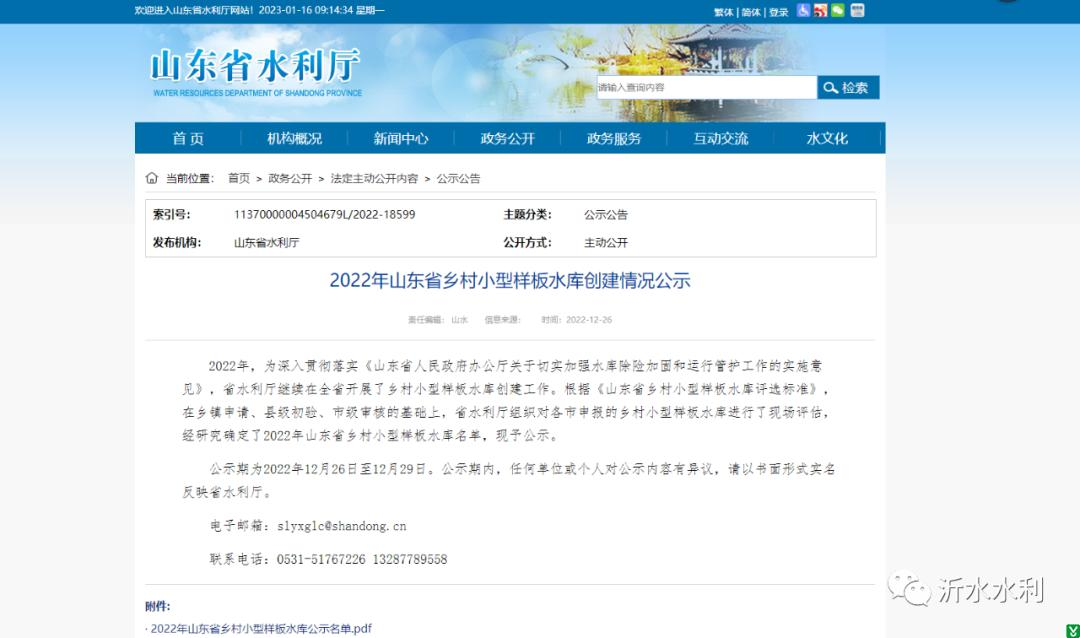Screen dimensions: 1080x638
Task: Open the Weibo icon link
Action: point(821,11)
